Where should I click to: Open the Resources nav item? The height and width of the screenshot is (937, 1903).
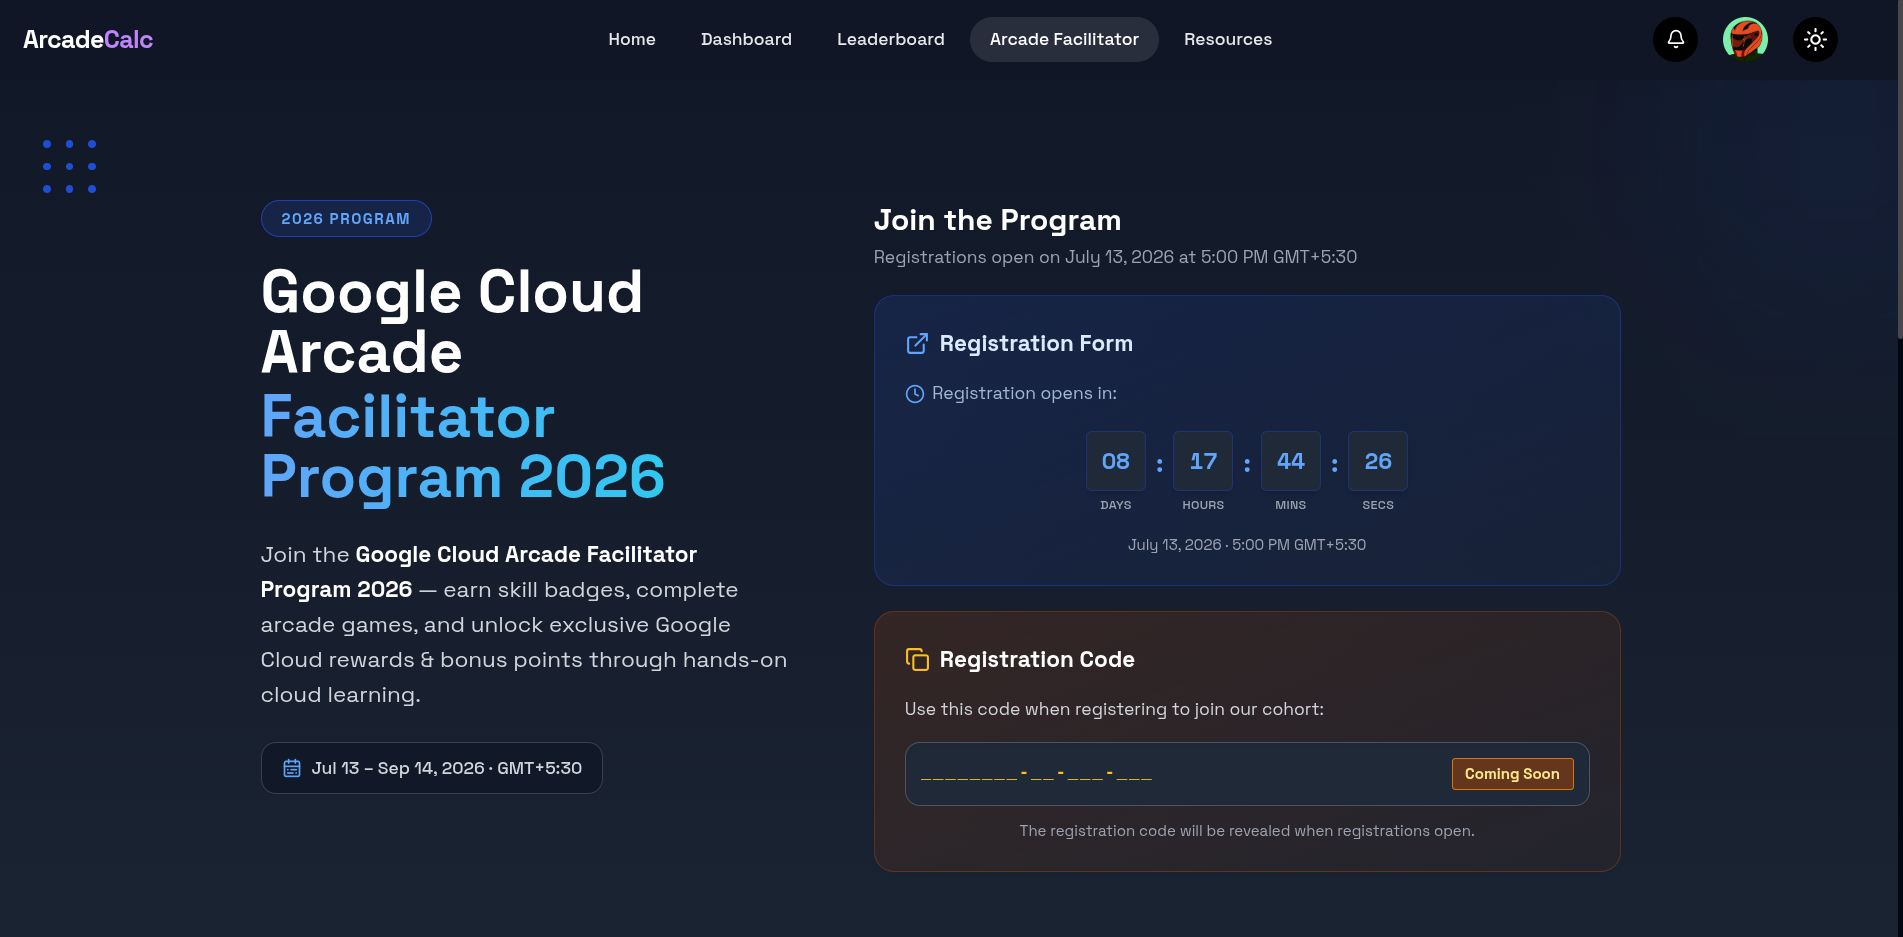pyautogui.click(x=1228, y=39)
